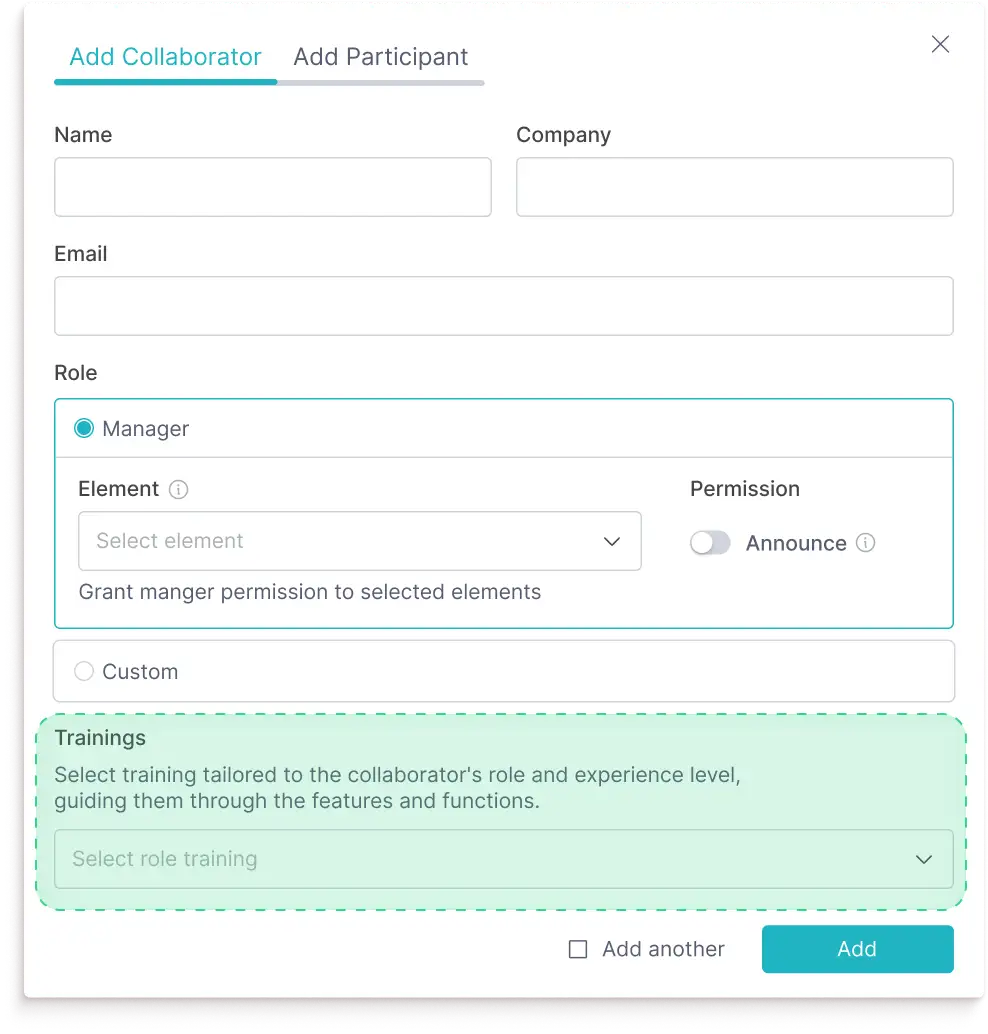Click the info icon beside Element
The width and height of the screenshot is (988, 1034).
(178, 489)
